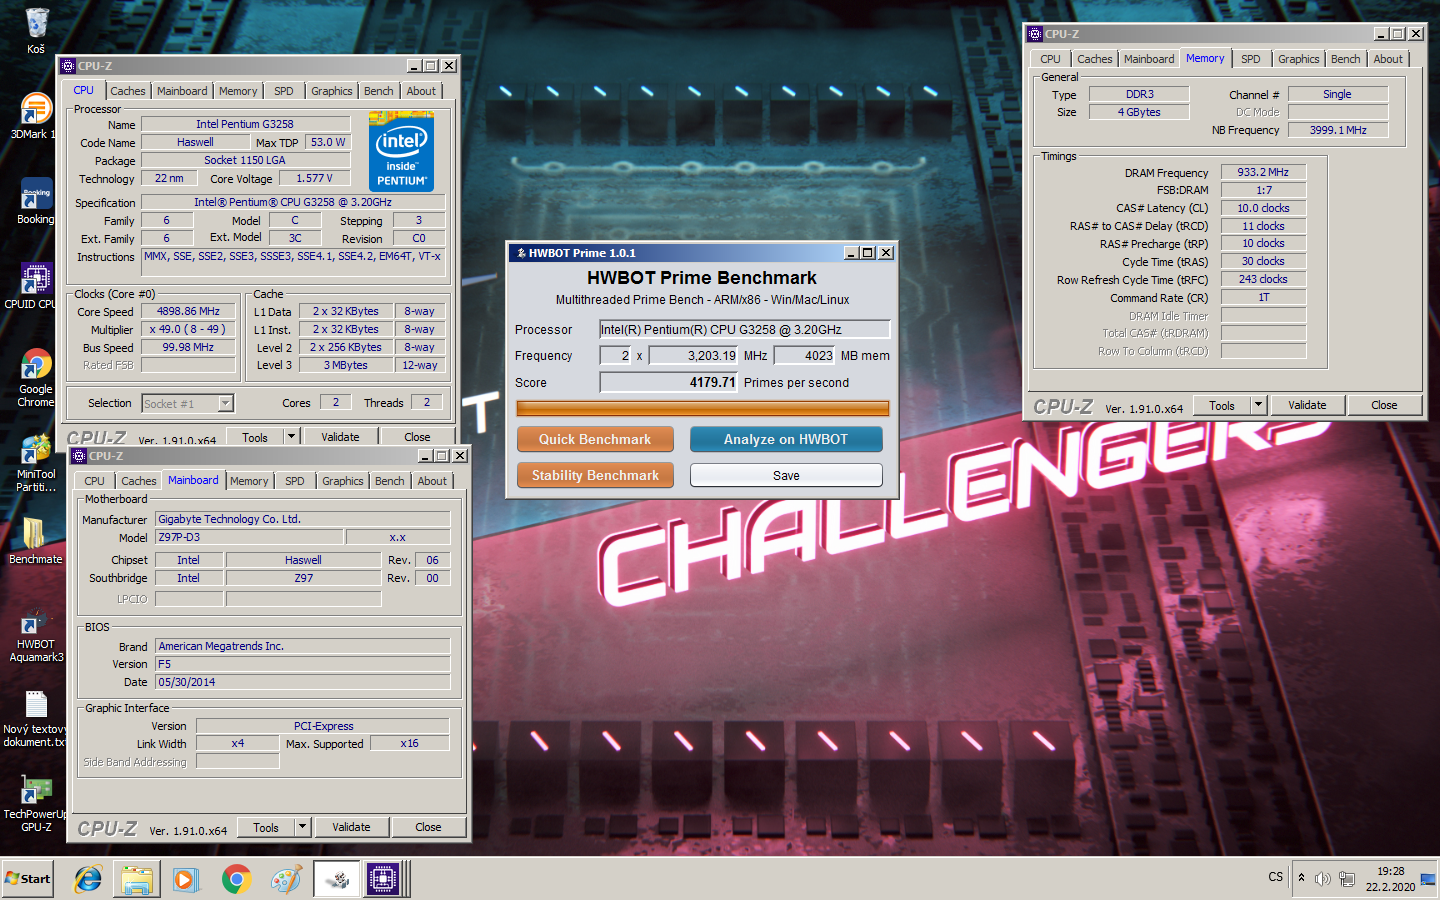Open CPU tab in Memory window
The image size is (1440, 900).
coord(1050,59)
